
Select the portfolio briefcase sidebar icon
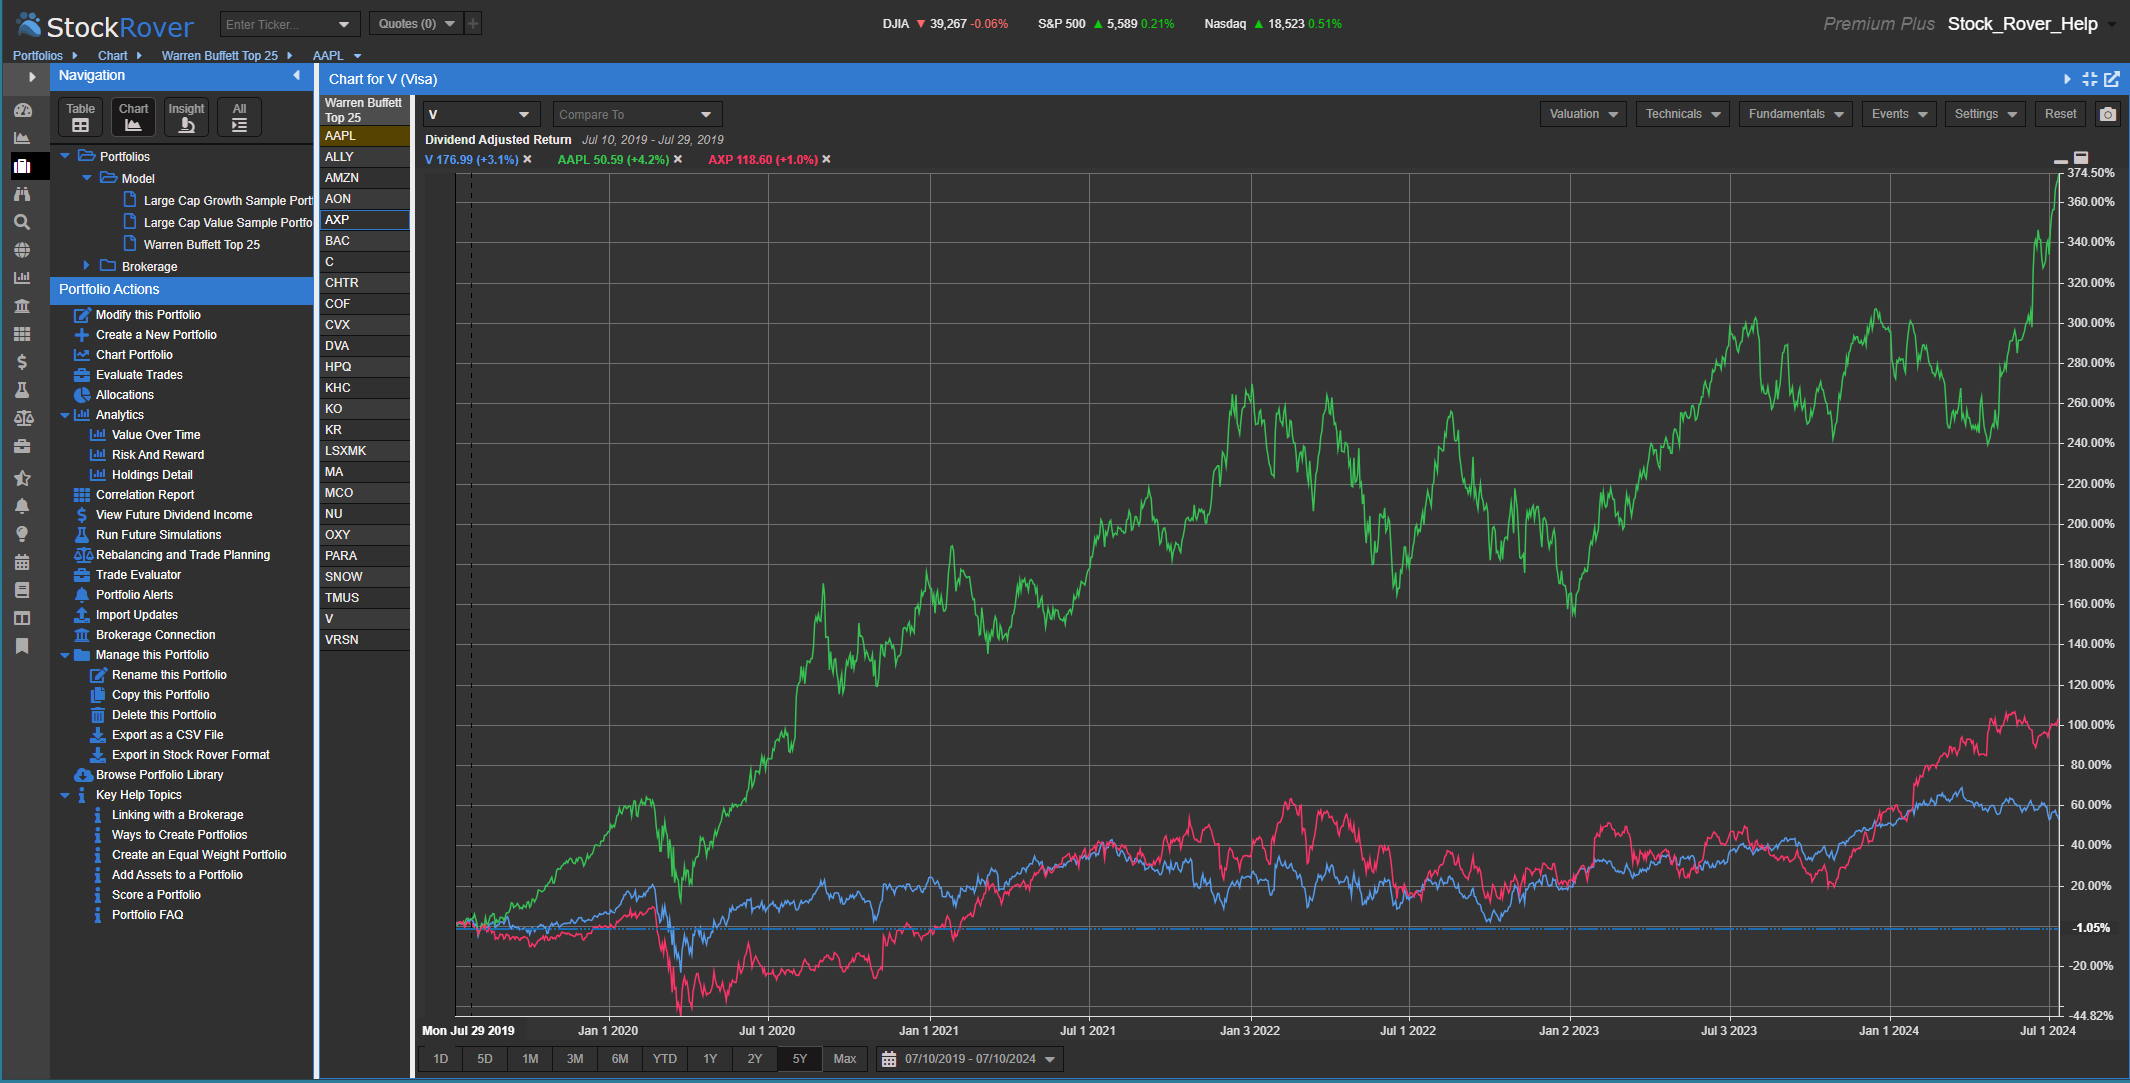(x=22, y=166)
